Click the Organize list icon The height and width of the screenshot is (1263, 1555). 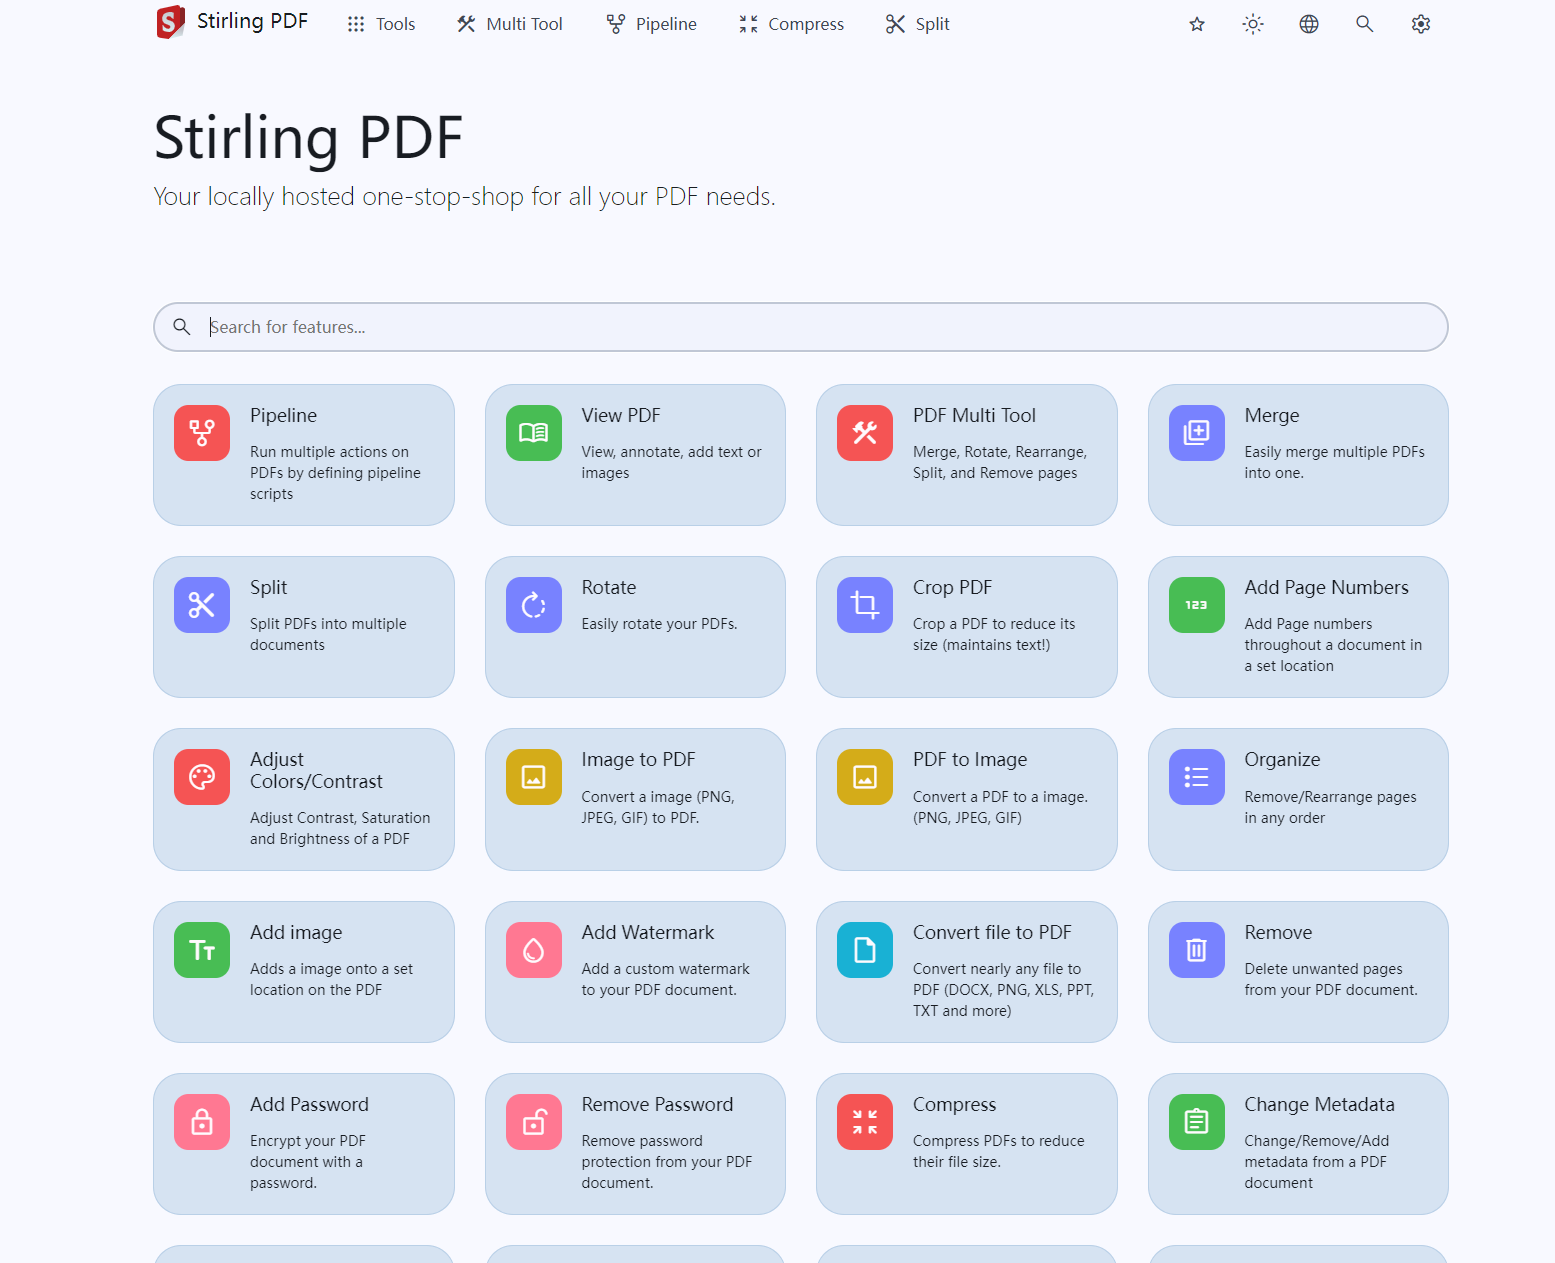click(x=1197, y=777)
